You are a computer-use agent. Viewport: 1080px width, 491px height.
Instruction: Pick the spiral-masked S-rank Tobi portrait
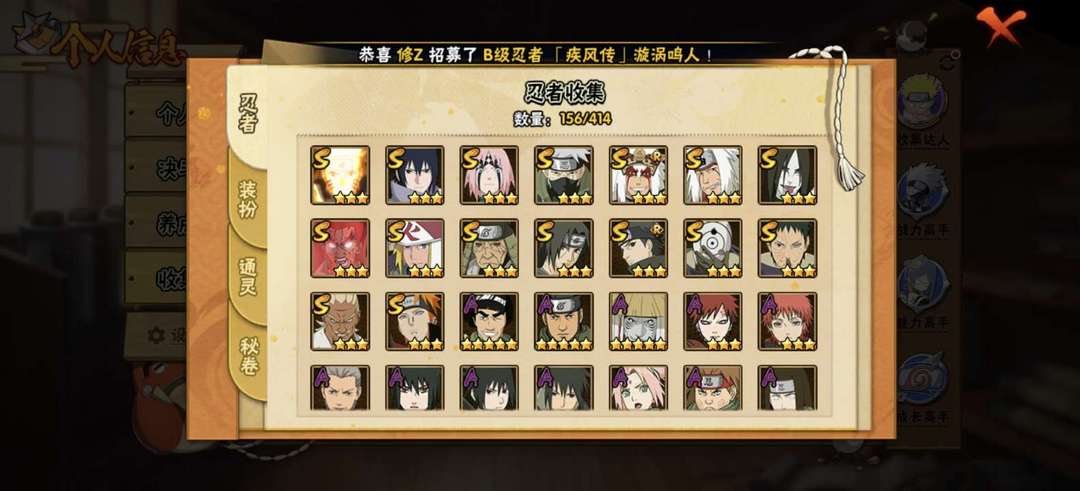(713, 248)
